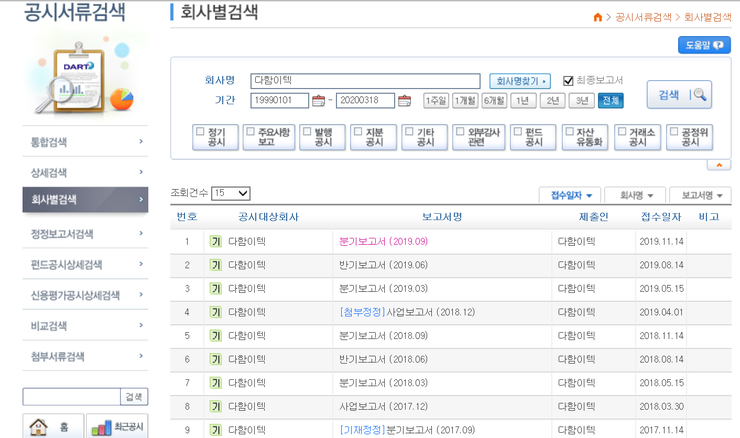
Task: Click the 기 badge icon in row 6
Action: click(x=216, y=359)
